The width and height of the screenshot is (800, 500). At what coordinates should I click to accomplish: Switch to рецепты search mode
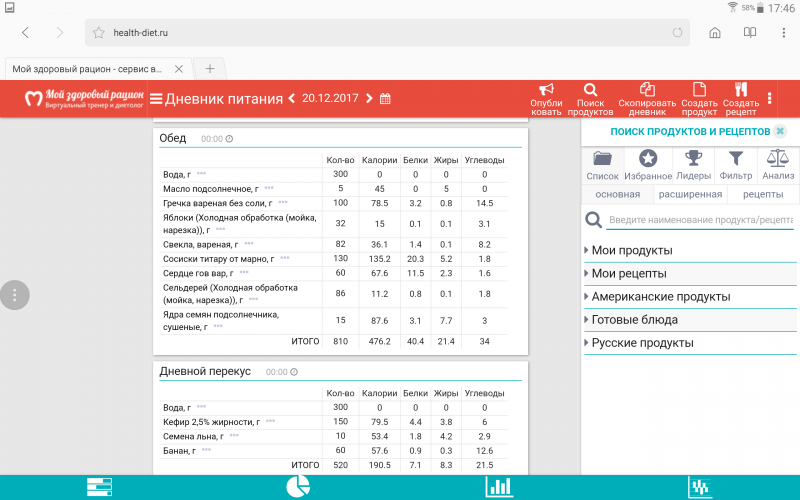[762, 194]
